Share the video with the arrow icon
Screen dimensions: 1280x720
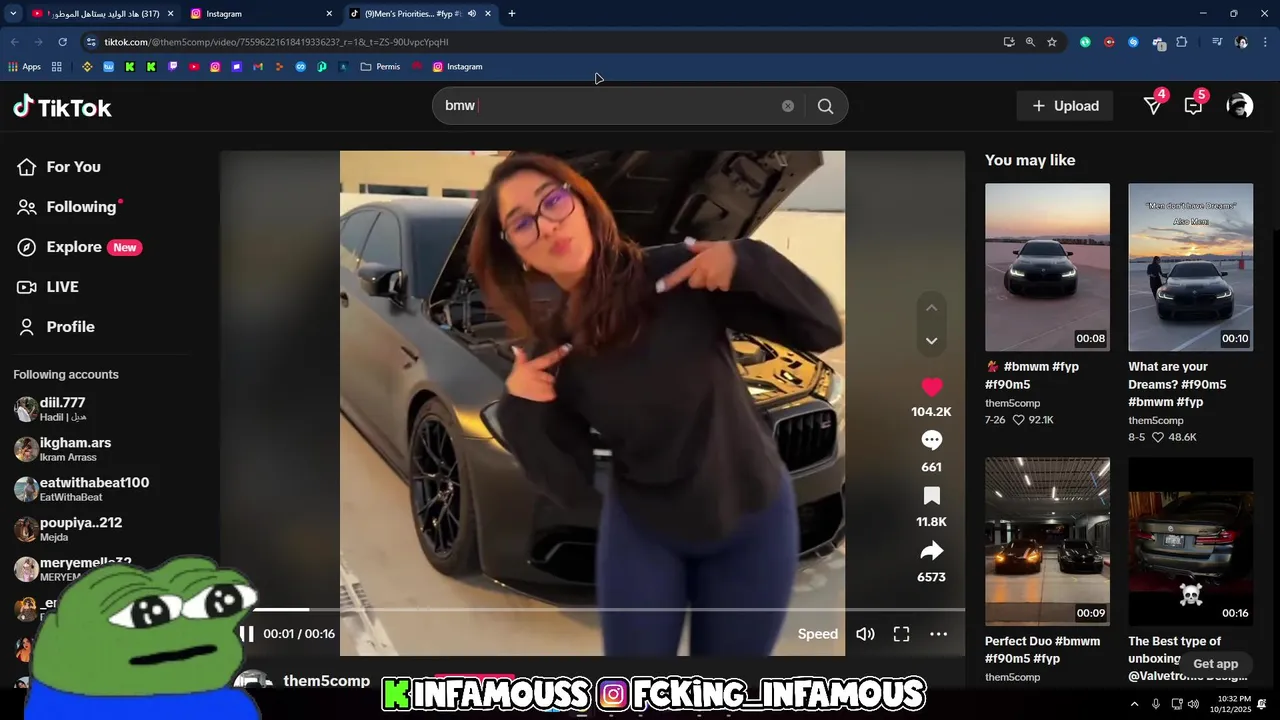[x=931, y=551]
